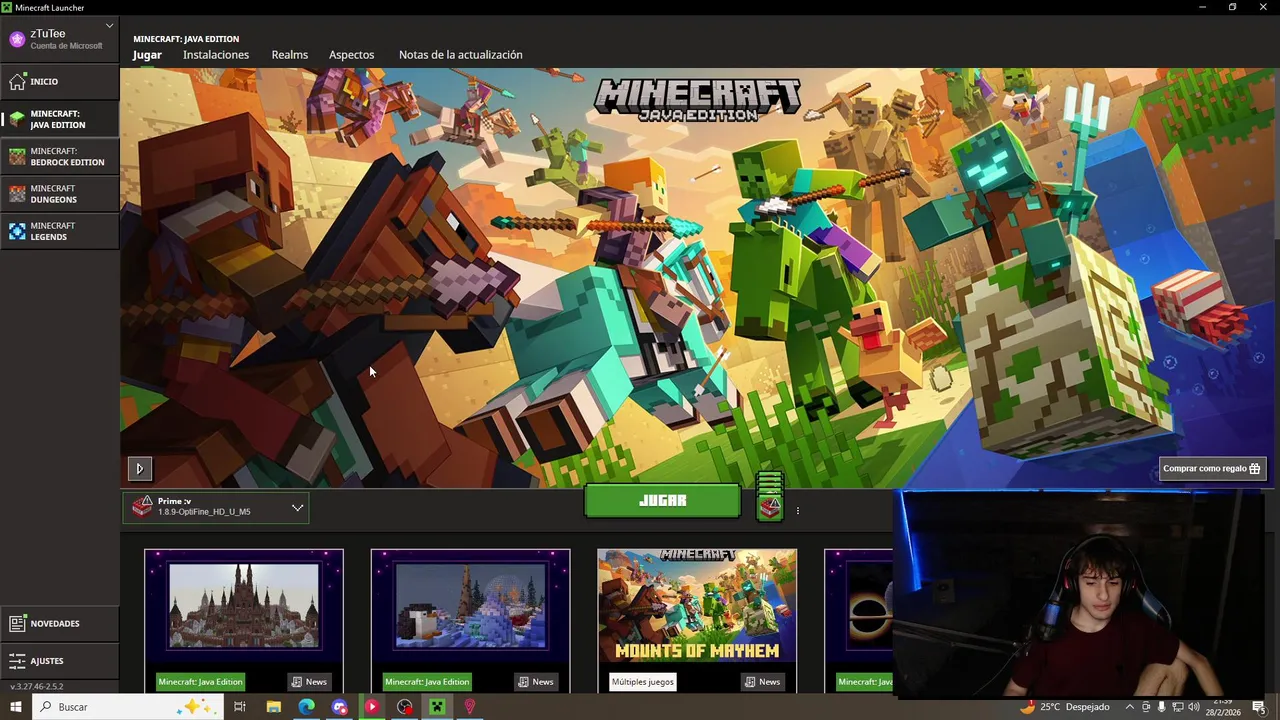This screenshot has width=1280, height=720.
Task: Open the Windows Start menu
Action: click(16, 707)
